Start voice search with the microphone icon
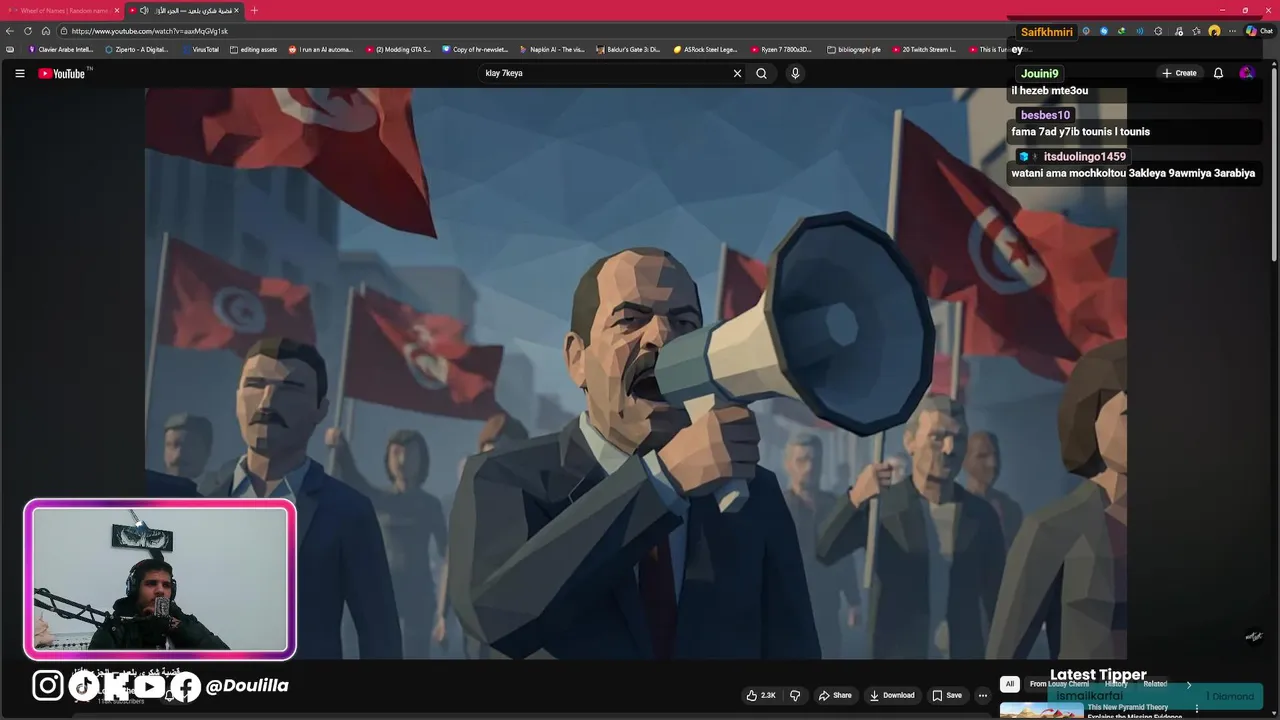The image size is (1280, 720). click(x=795, y=73)
